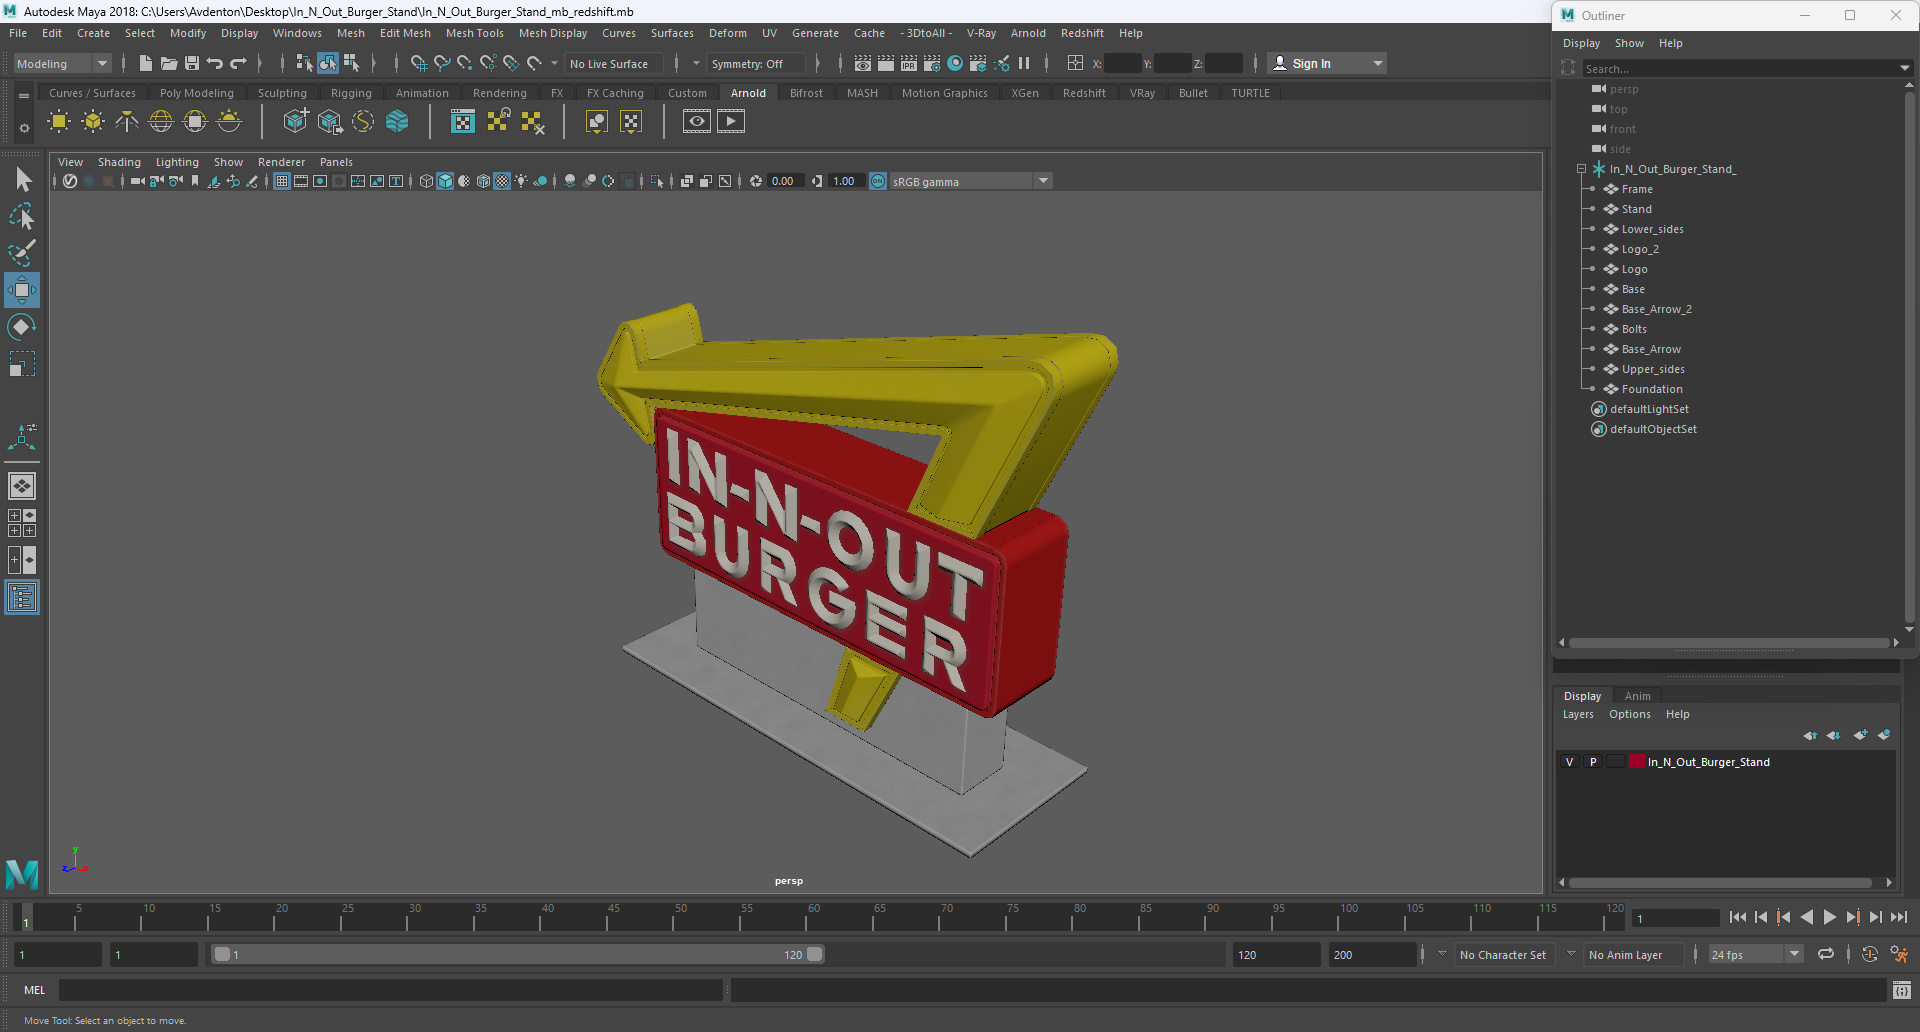Activate the Lasso select tool
This screenshot has width=1920, height=1032.
22,216
